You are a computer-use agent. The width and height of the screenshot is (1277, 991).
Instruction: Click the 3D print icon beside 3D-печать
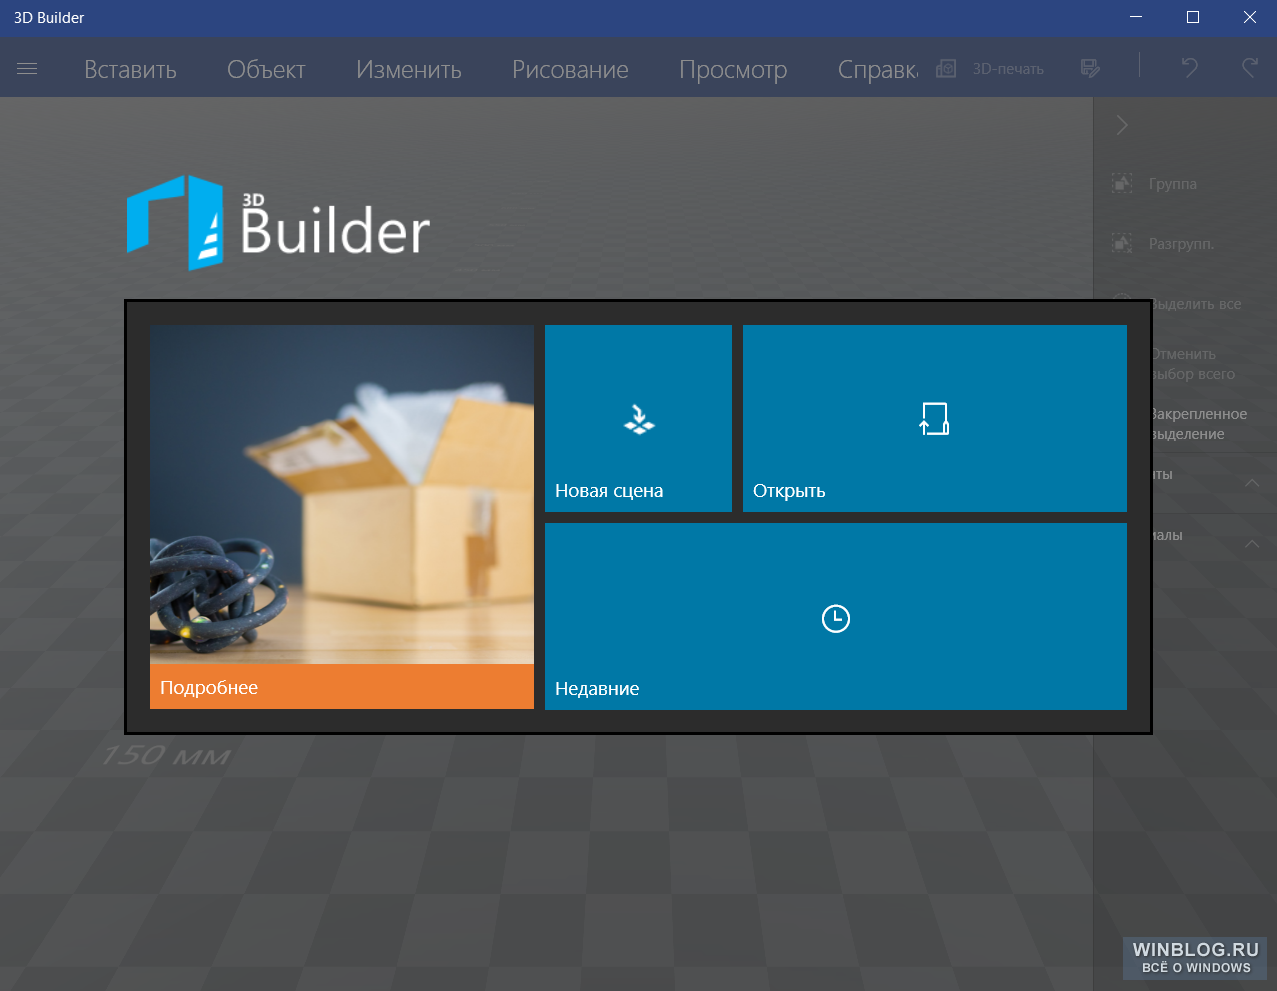946,68
